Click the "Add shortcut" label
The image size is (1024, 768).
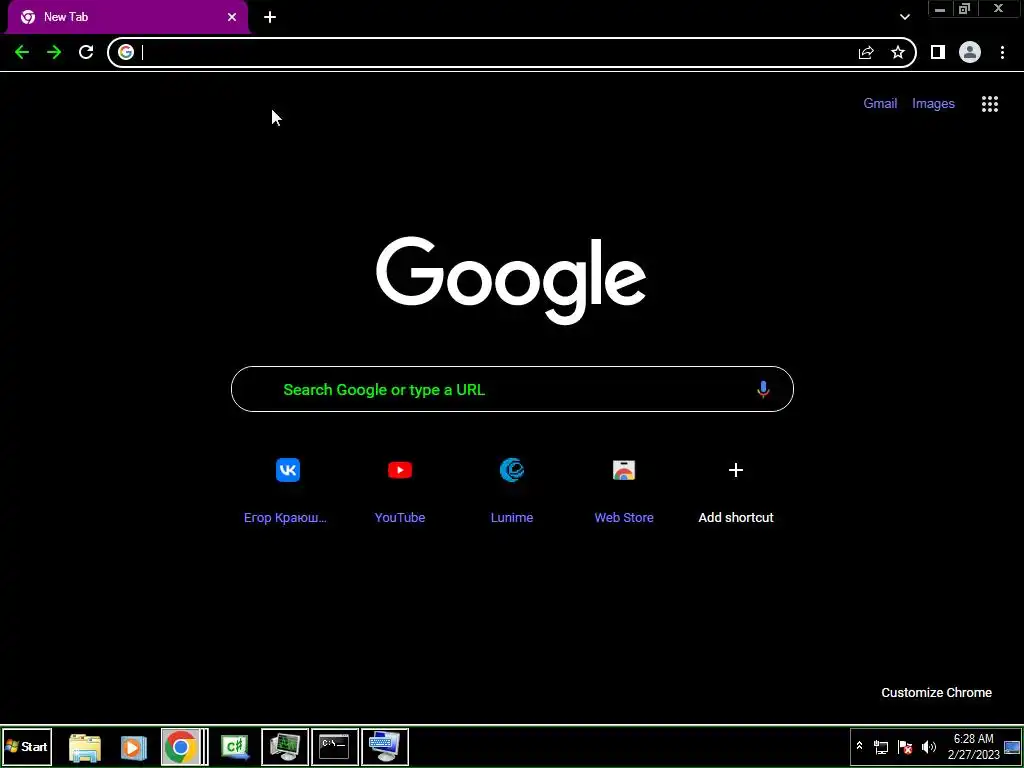pos(736,518)
